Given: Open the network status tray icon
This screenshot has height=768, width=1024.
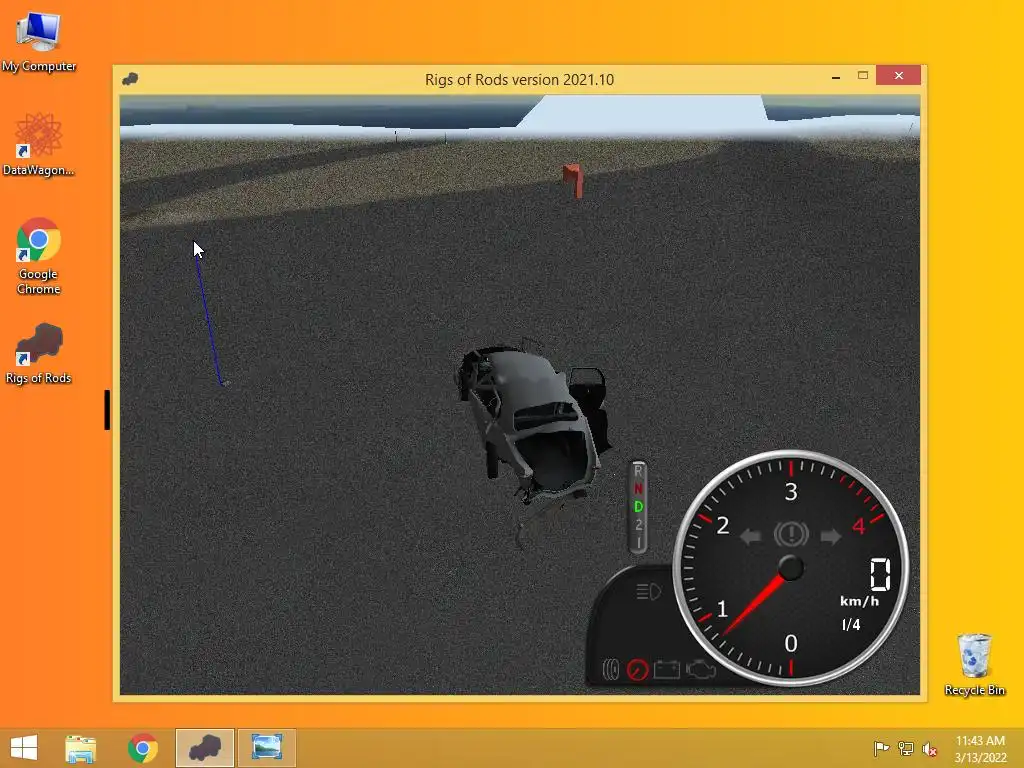Looking at the screenshot, I should point(906,748).
